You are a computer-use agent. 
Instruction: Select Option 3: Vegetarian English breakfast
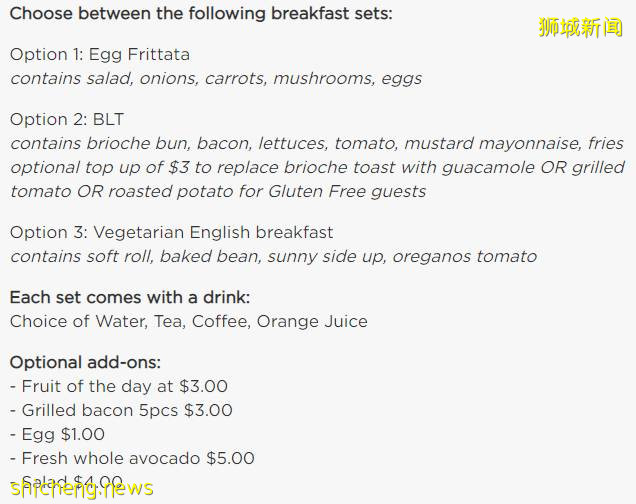[171, 232]
